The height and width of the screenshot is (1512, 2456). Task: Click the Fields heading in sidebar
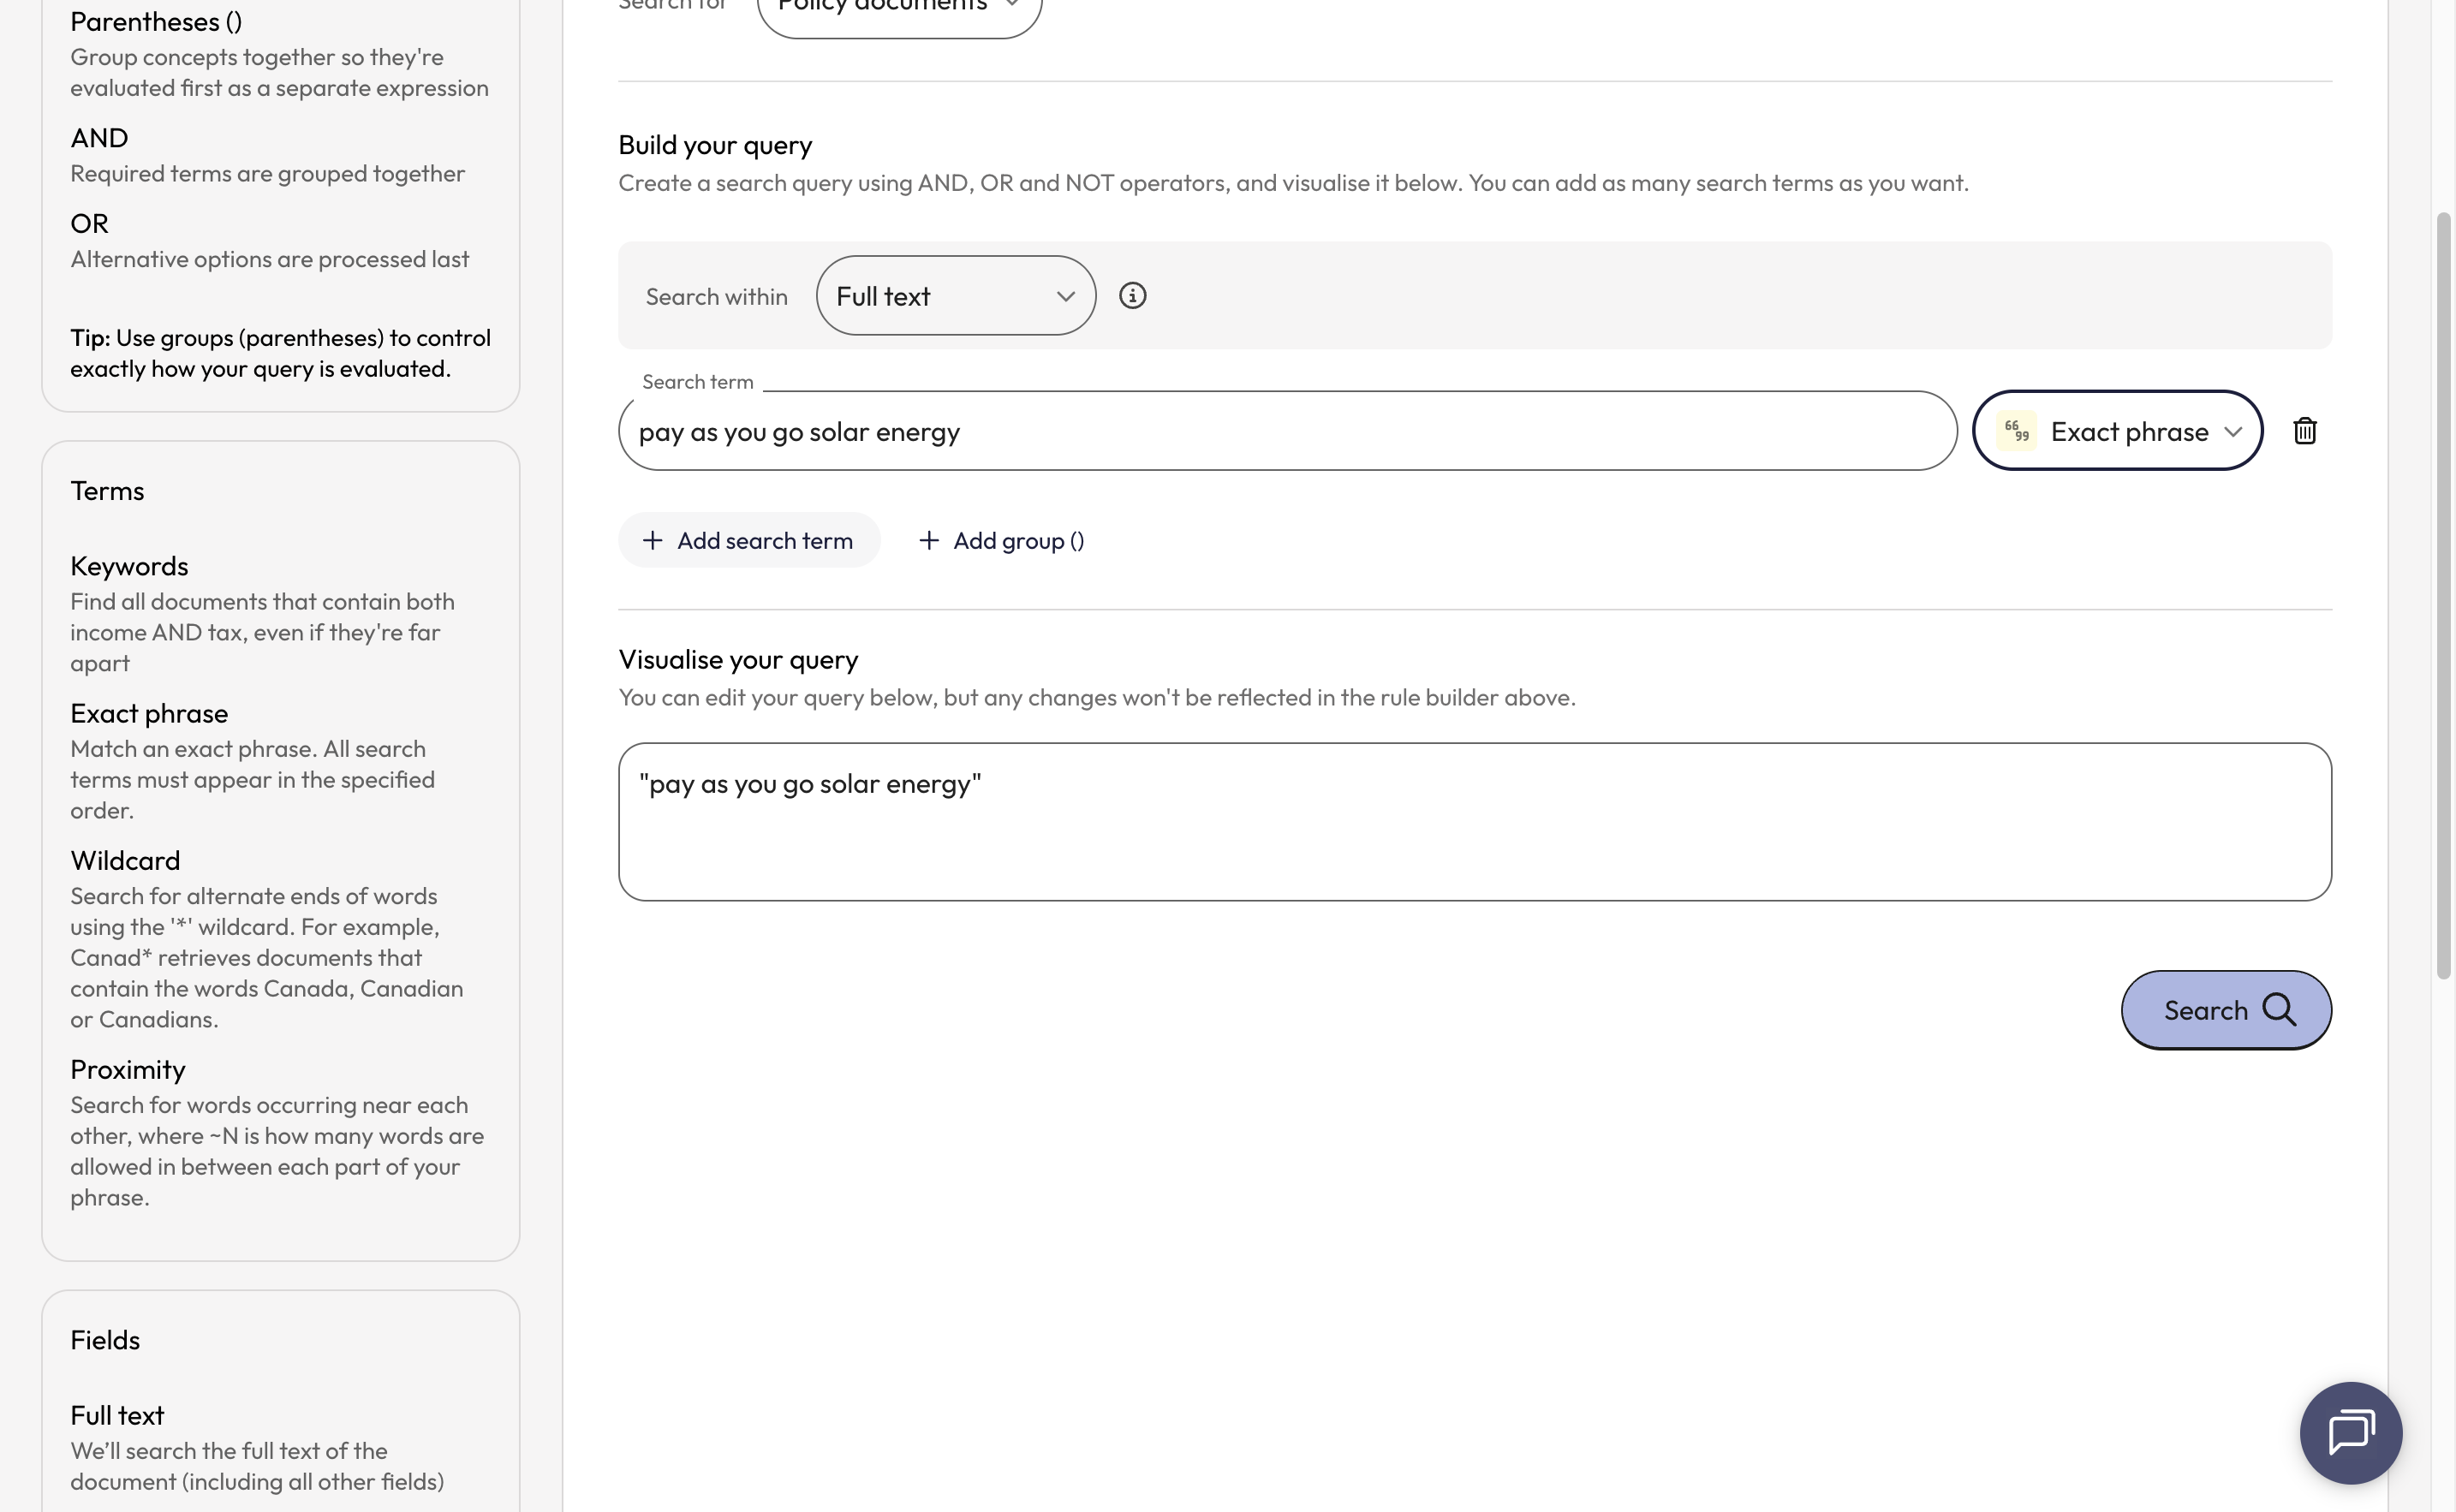[105, 1340]
